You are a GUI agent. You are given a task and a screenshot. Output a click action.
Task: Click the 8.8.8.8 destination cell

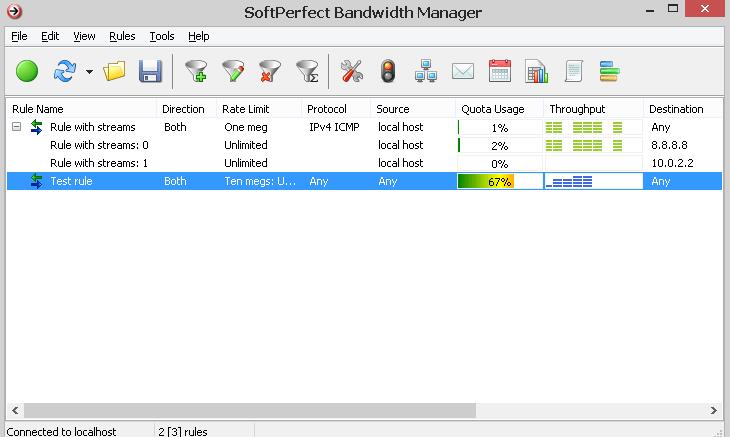click(669, 145)
